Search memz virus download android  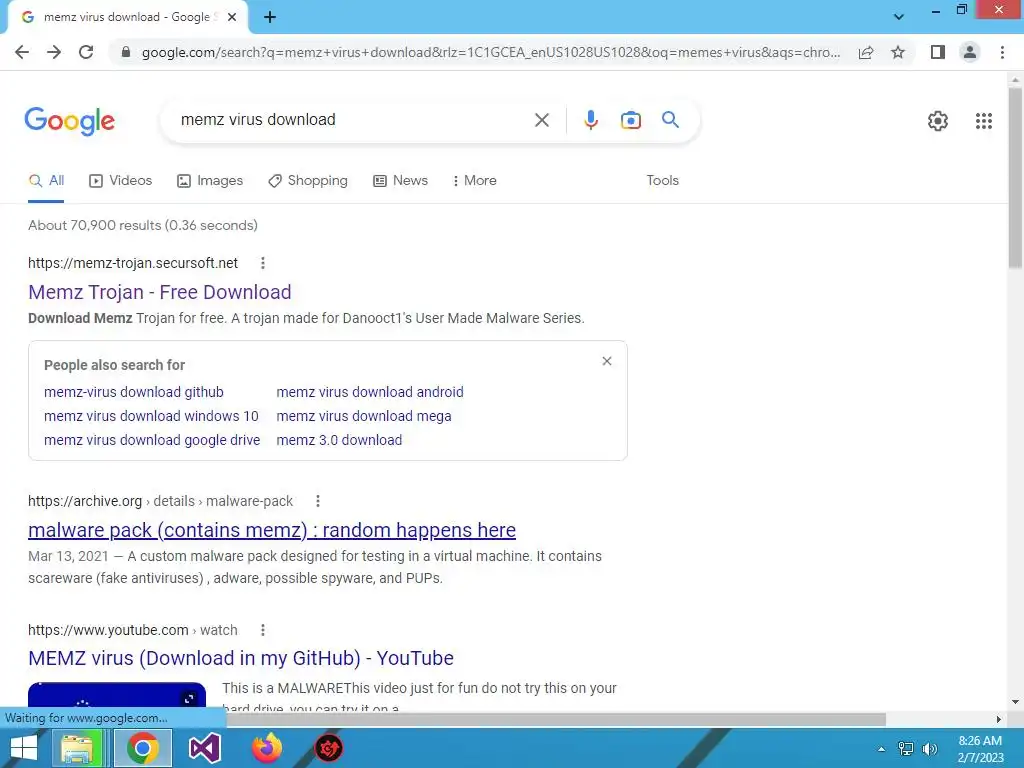[x=370, y=392]
